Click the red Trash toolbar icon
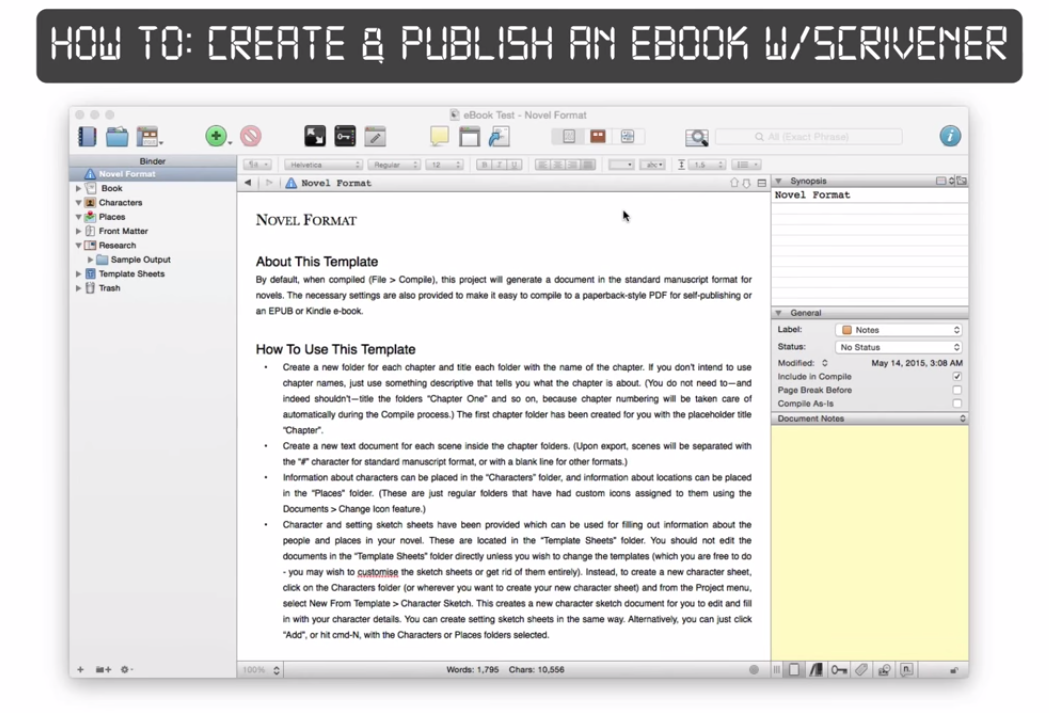The width and height of the screenshot is (1049, 713). pos(251,136)
